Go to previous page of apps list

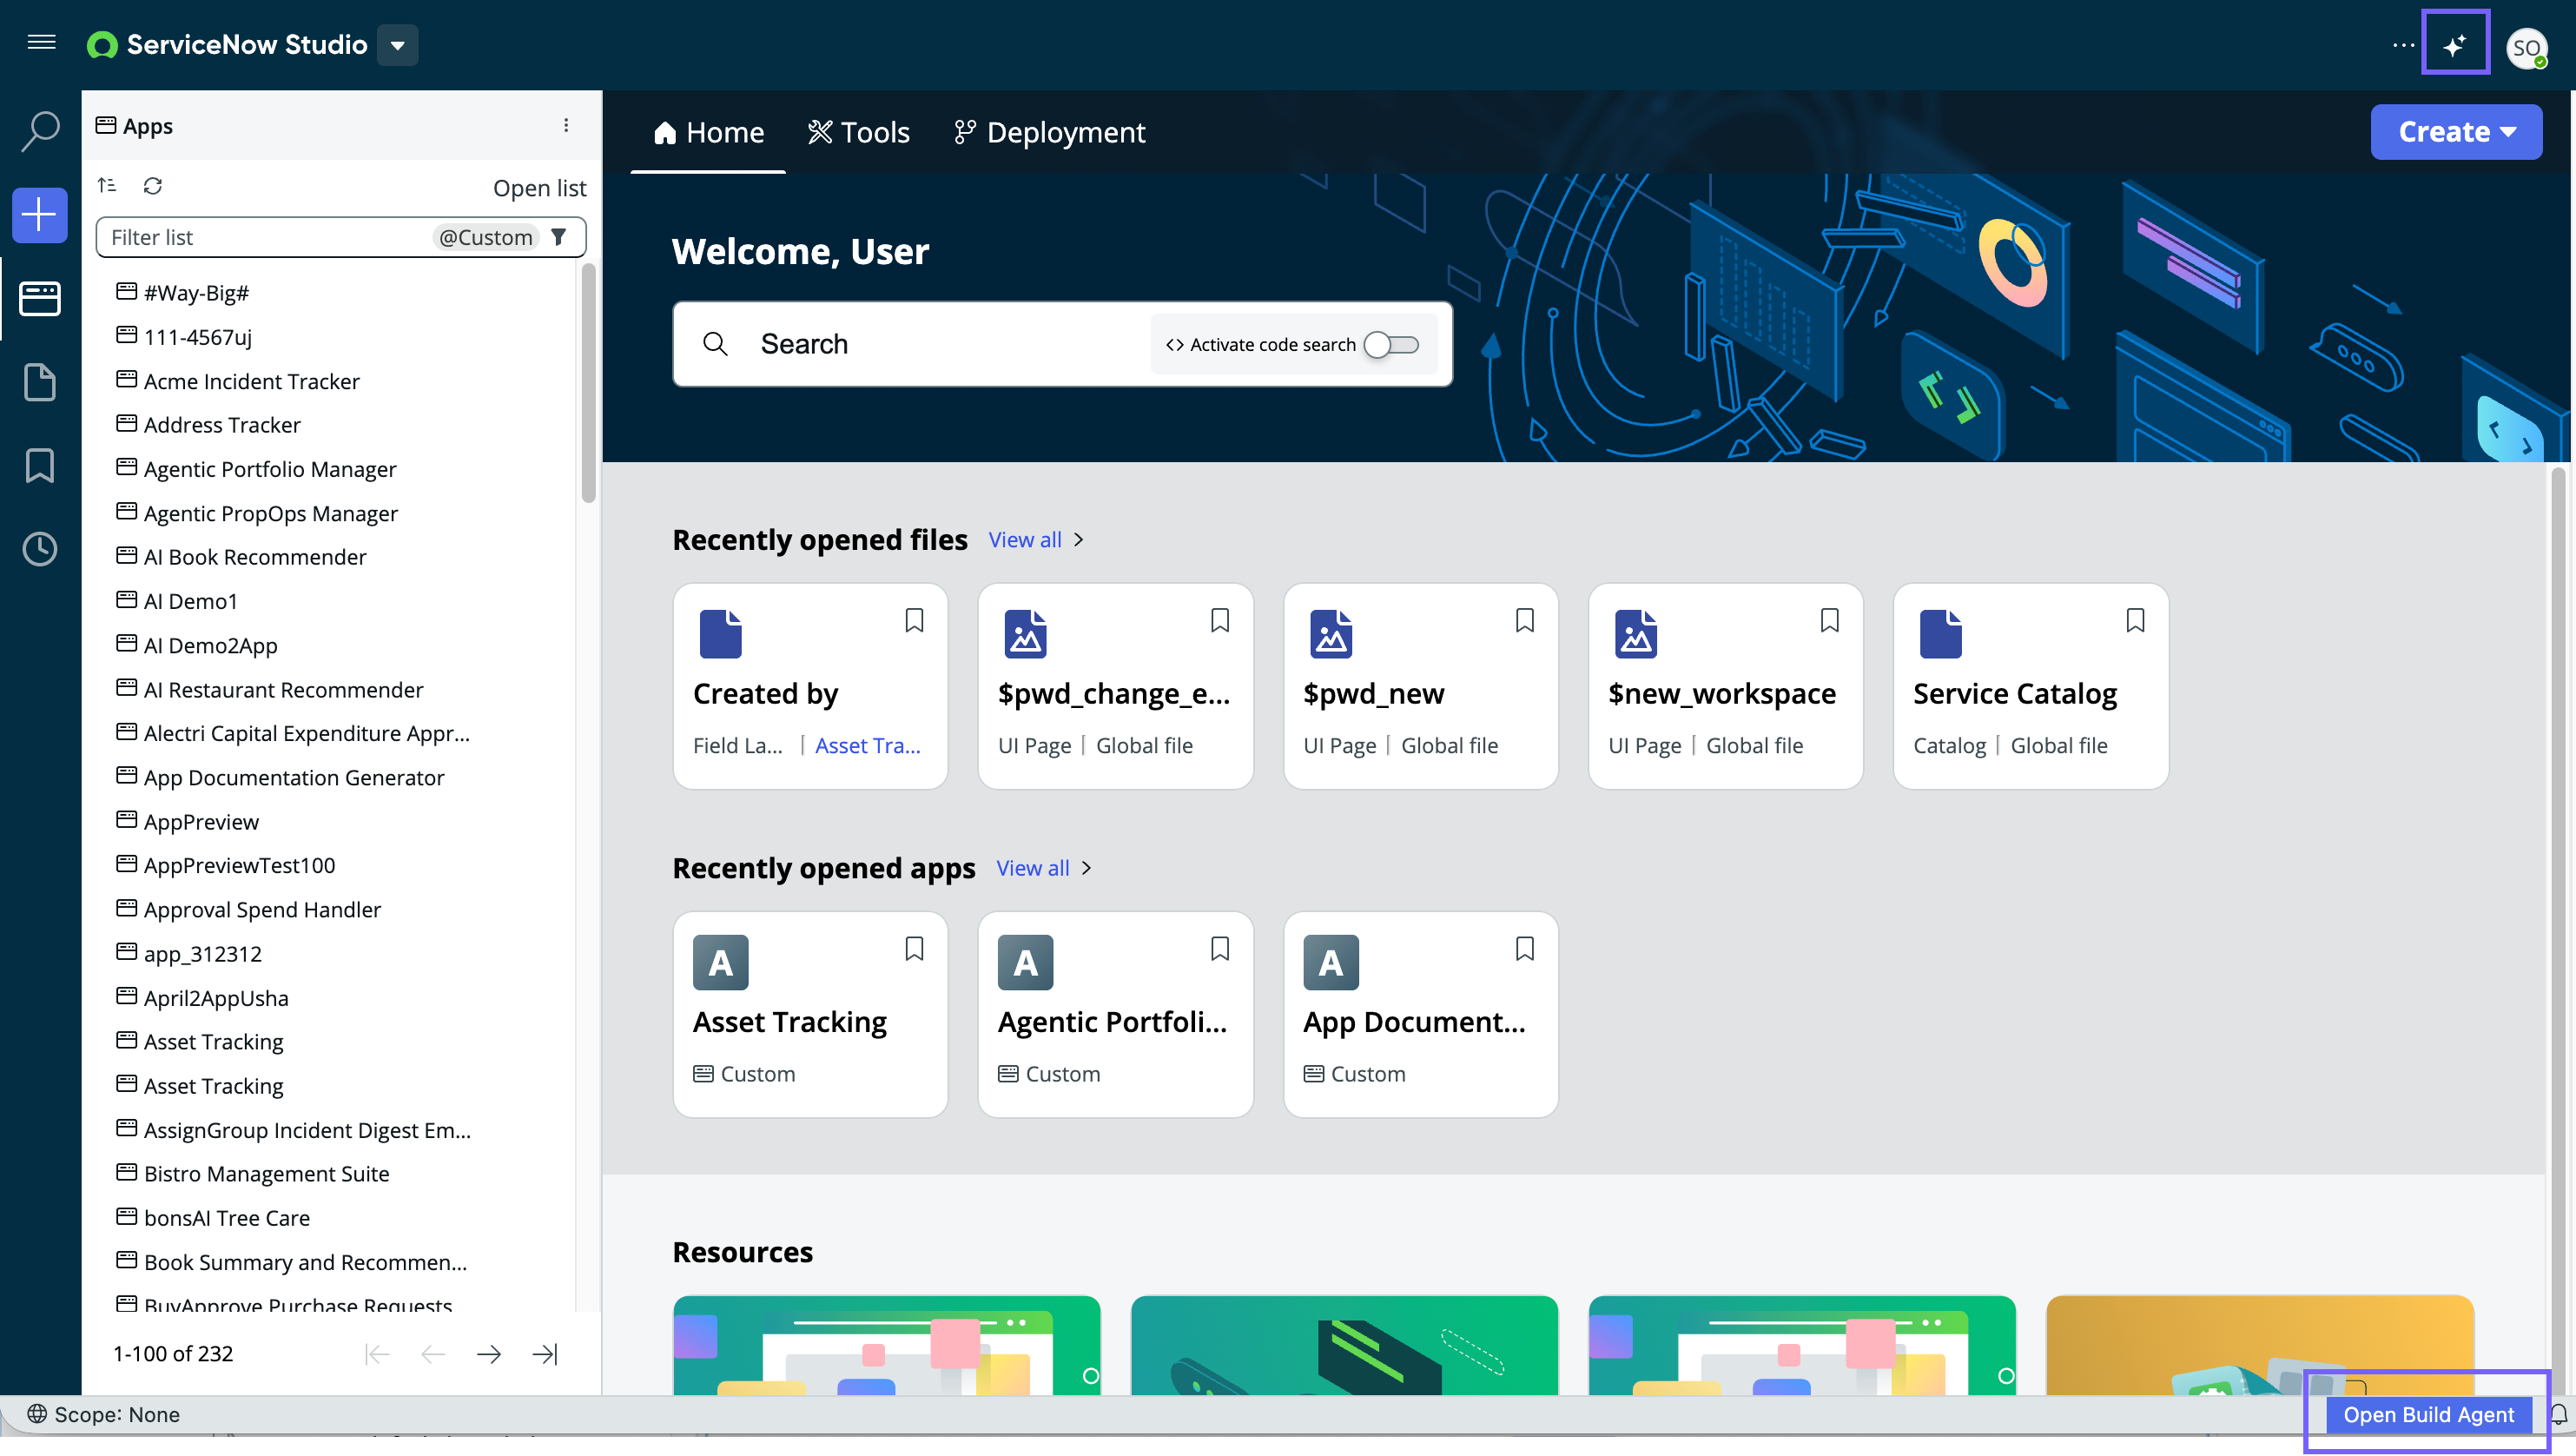[x=433, y=1354]
